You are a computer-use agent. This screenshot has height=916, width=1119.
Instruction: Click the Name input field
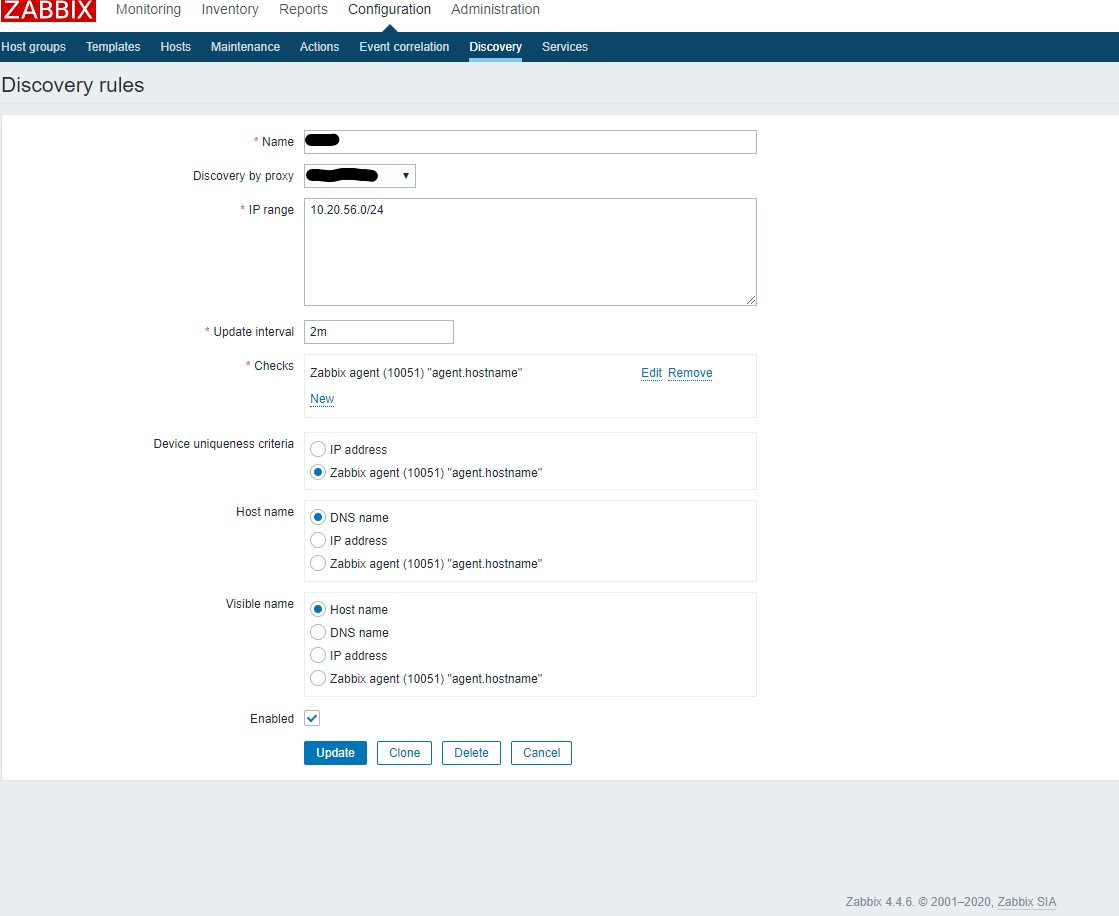[x=530, y=141]
